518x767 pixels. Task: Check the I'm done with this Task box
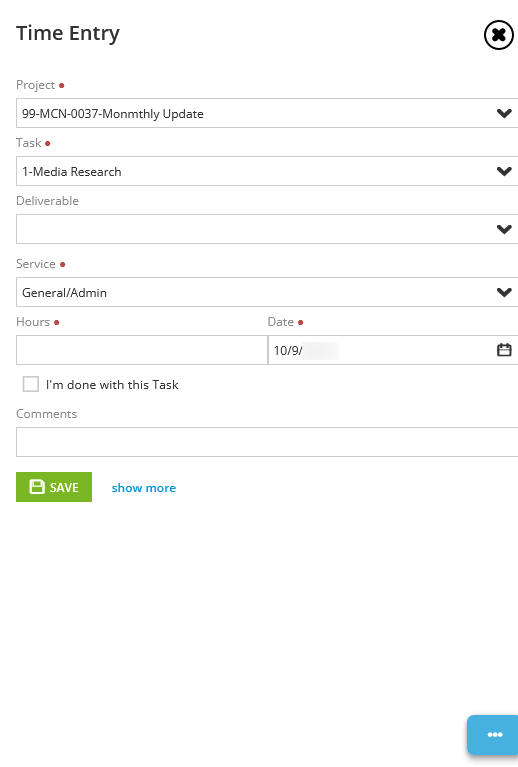(31, 384)
